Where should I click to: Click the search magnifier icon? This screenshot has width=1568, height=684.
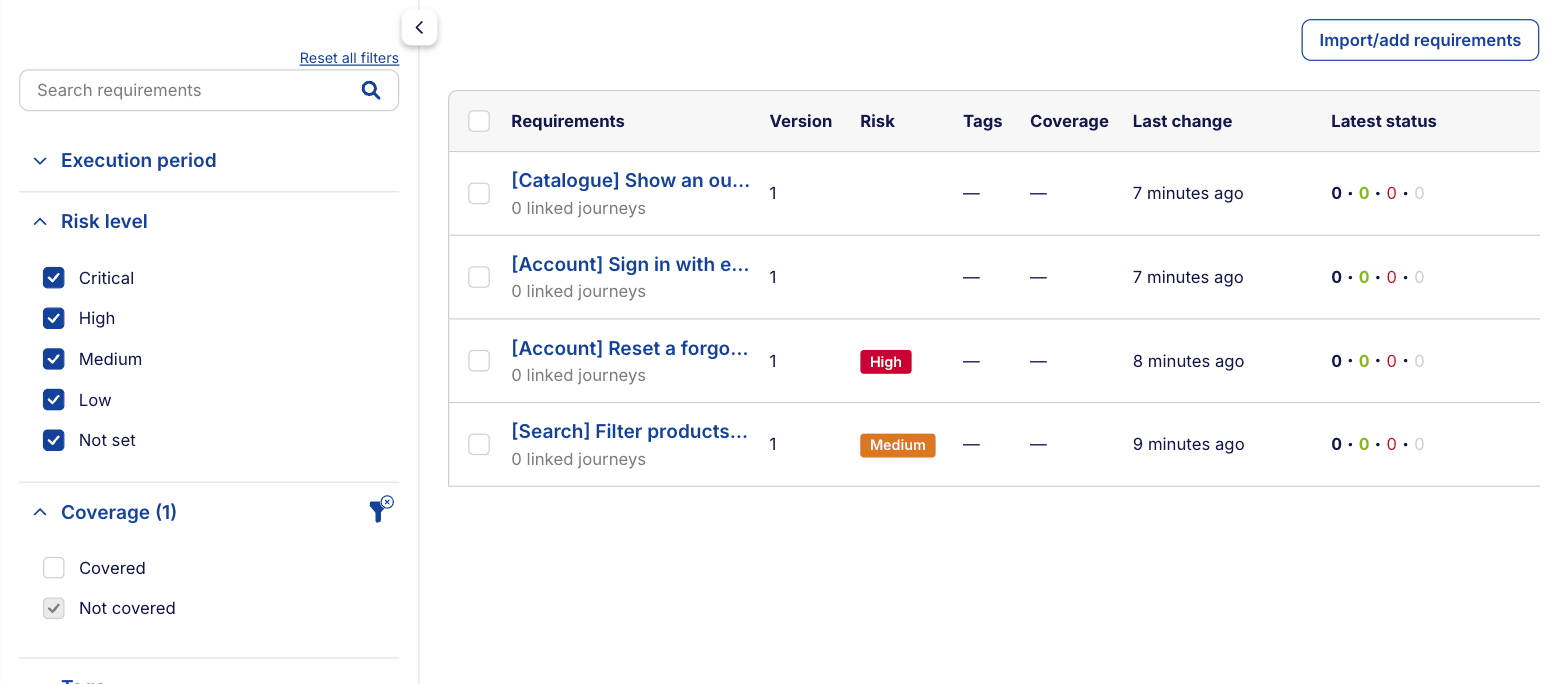click(371, 90)
